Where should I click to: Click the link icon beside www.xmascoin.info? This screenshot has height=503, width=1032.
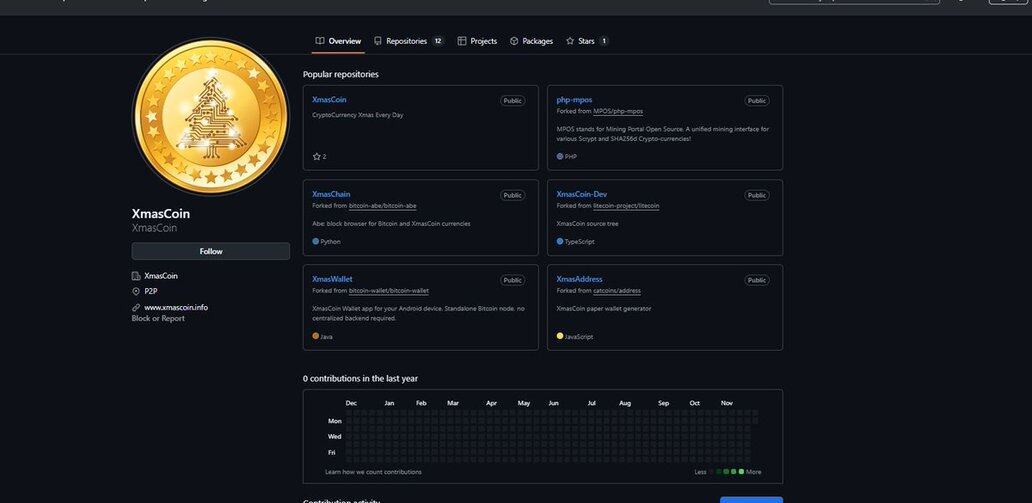point(136,307)
